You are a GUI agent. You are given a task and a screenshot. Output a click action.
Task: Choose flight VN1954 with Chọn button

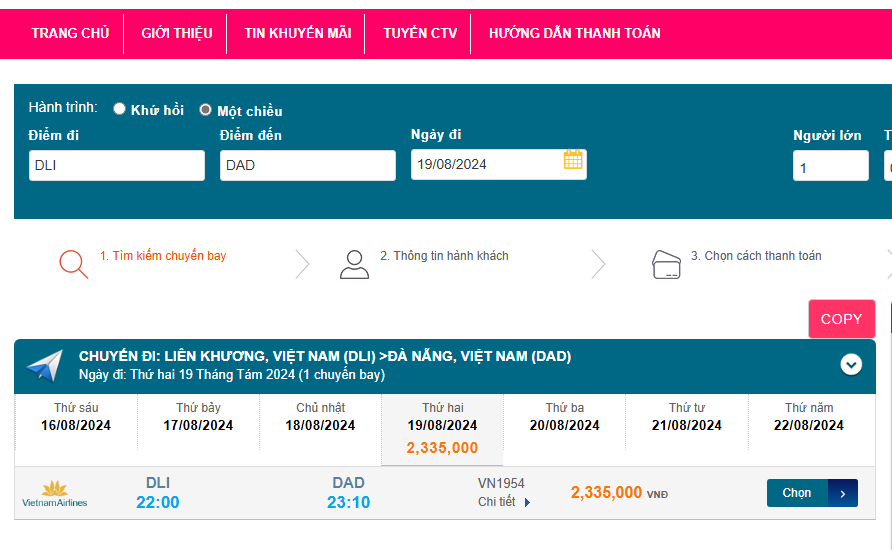pyautogui.click(x=811, y=493)
